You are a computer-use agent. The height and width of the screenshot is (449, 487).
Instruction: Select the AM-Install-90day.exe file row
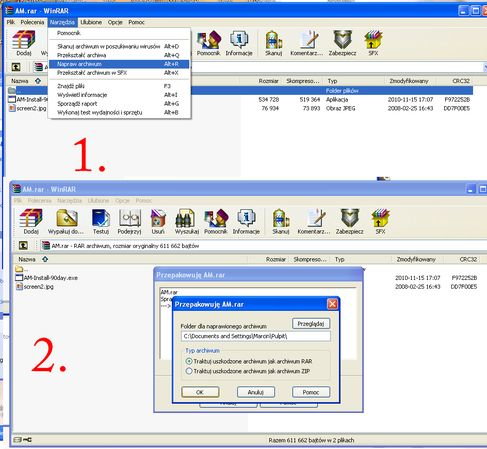47,277
